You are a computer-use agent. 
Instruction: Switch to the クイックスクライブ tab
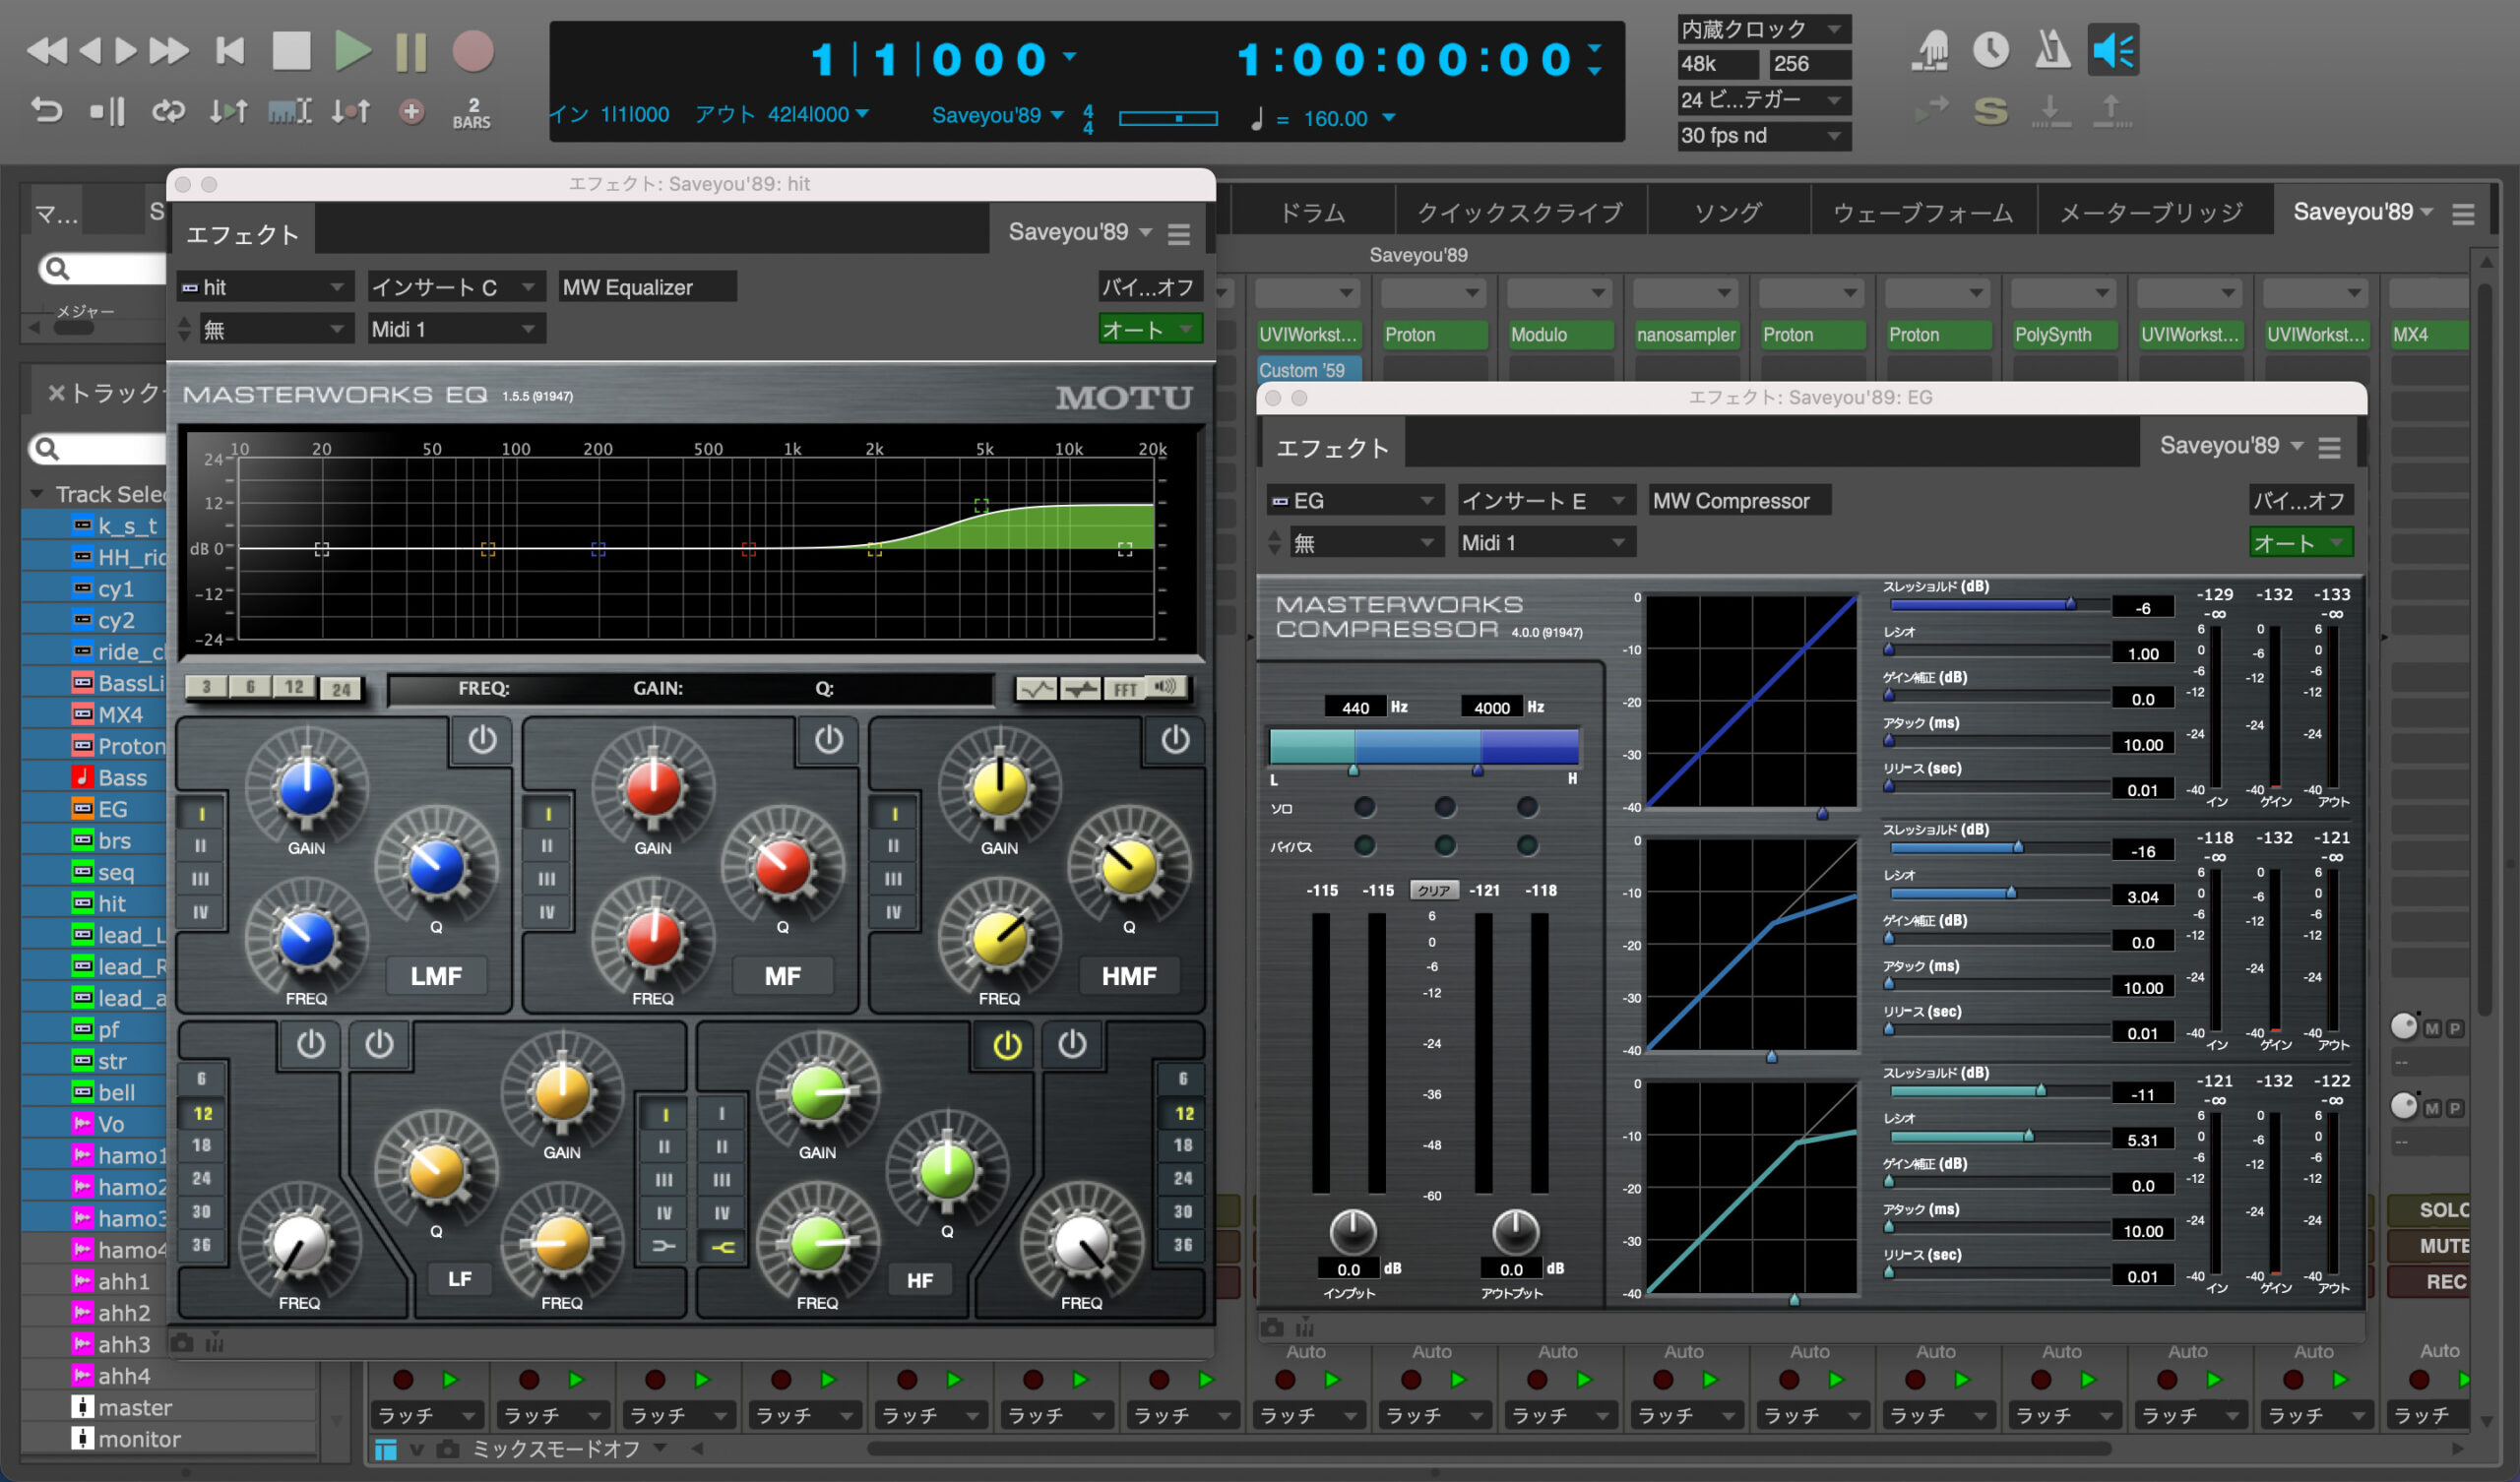pyautogui.click(x=1520, y=213)
